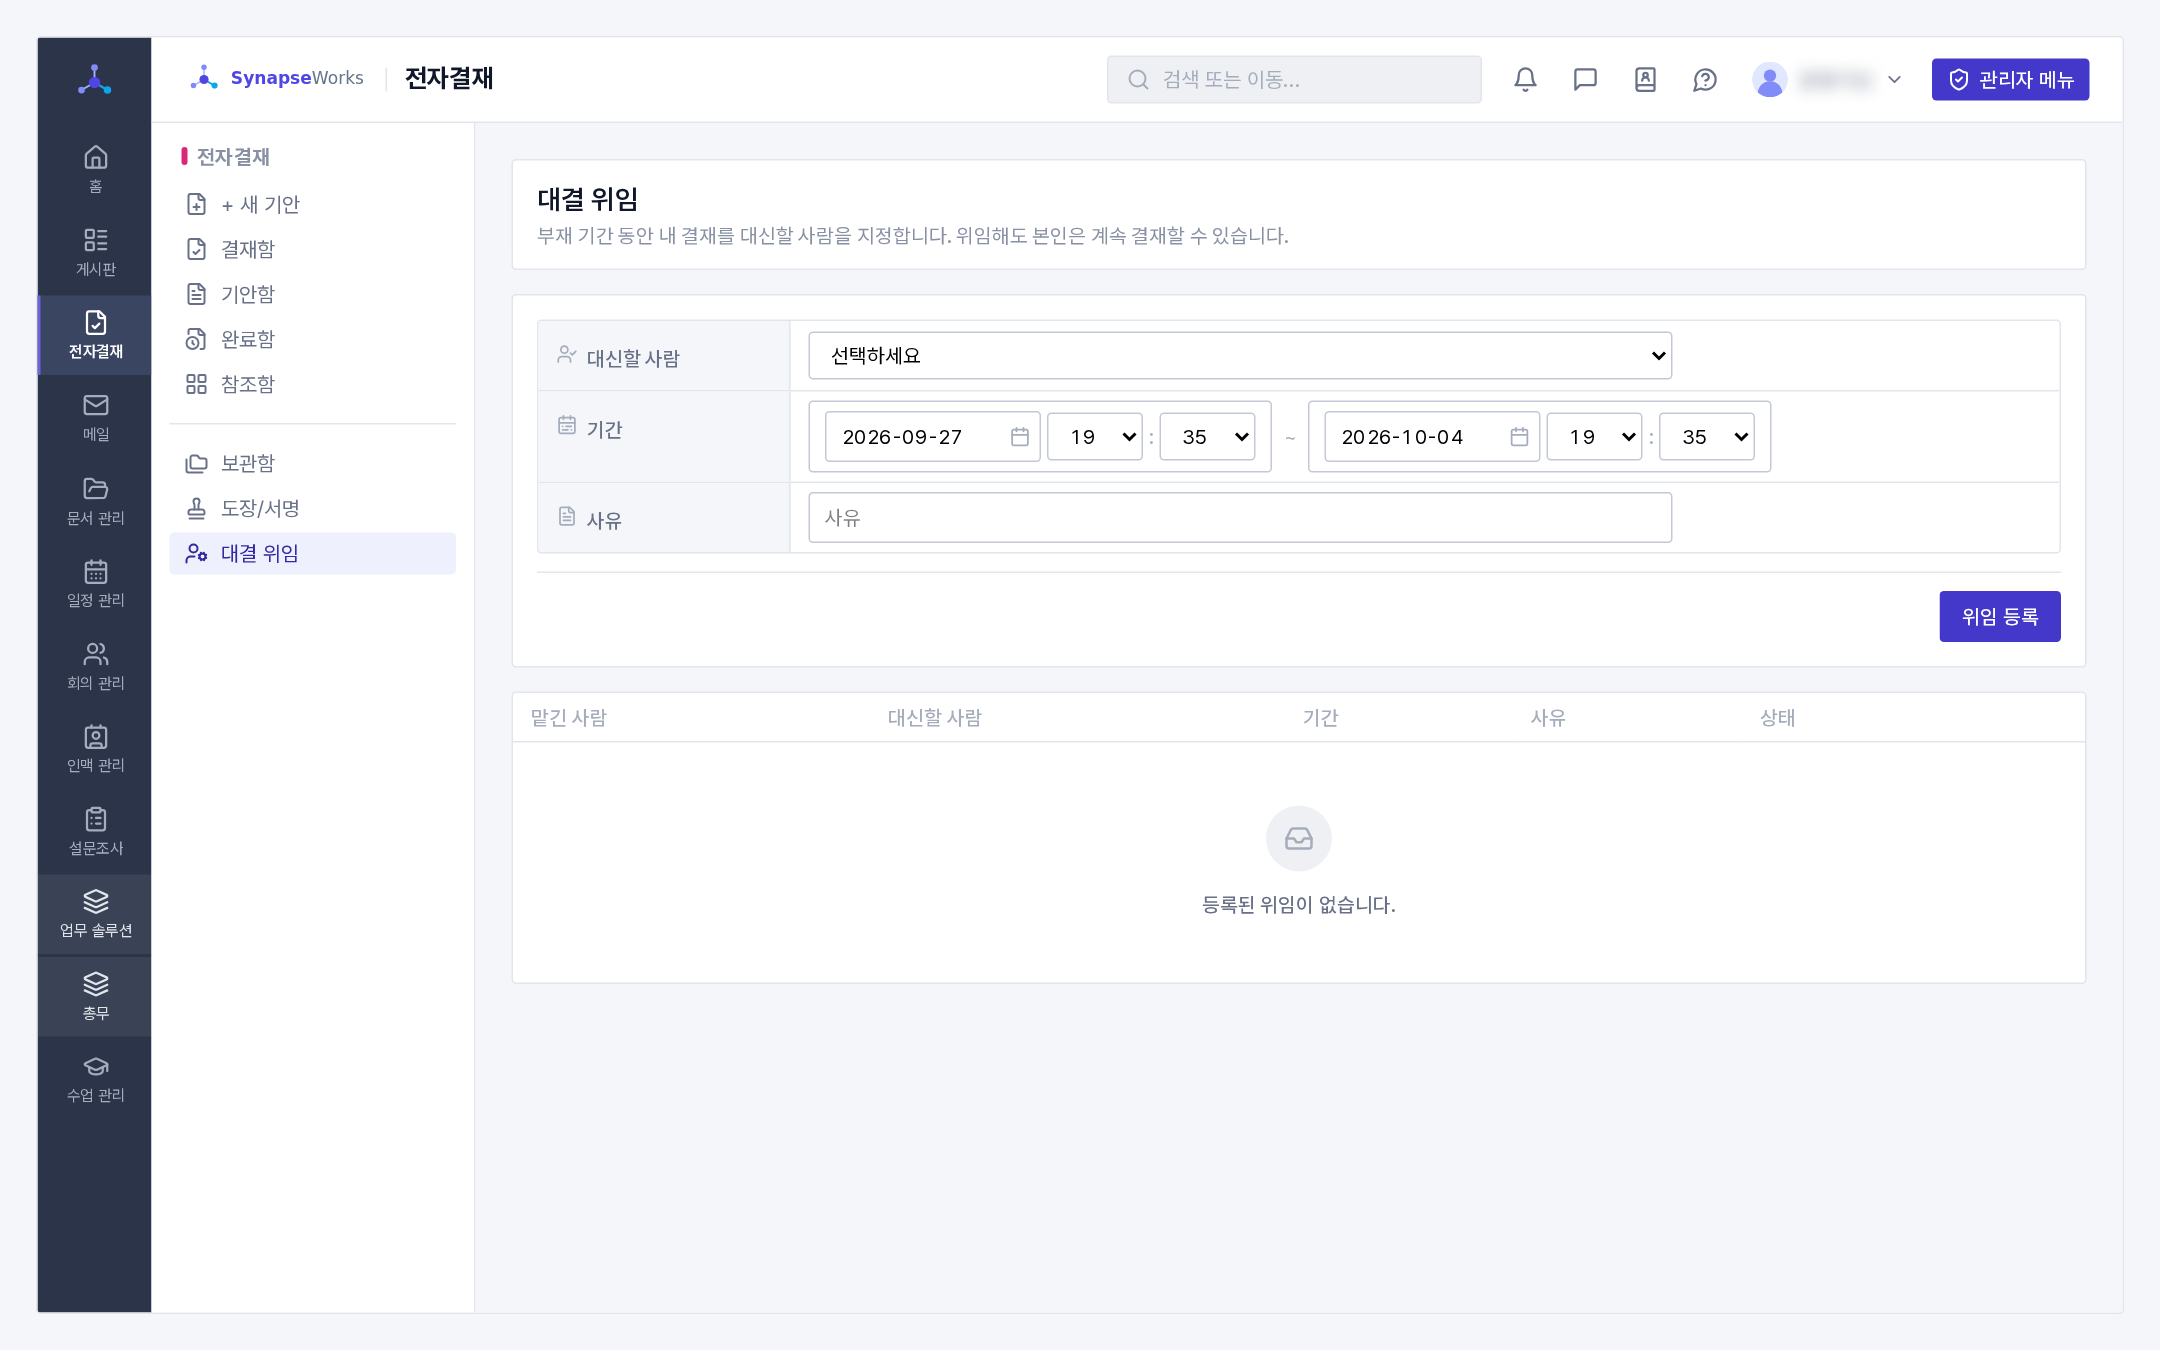The height and width of the screenshot is (1350, 2160).
Task: Open the 결재함 menu item
Action: coord(312,249)
